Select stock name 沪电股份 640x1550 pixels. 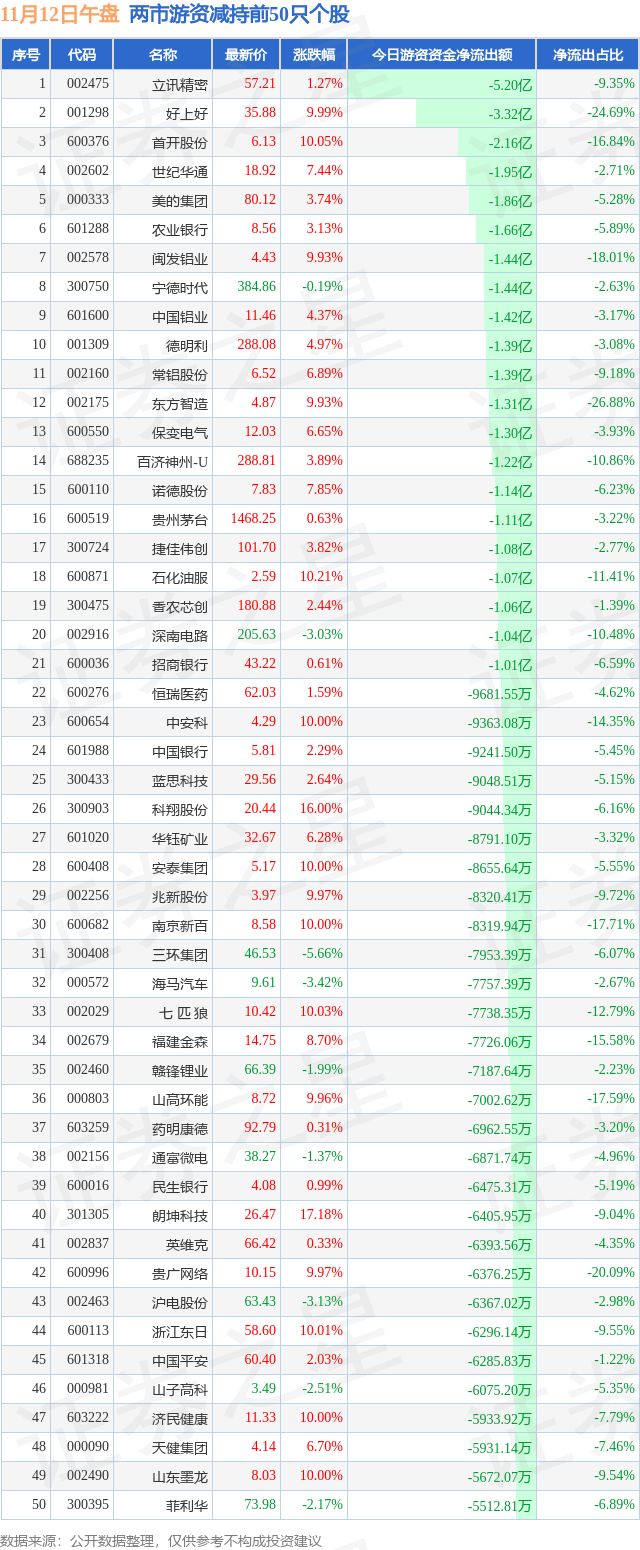(180, 1303)
